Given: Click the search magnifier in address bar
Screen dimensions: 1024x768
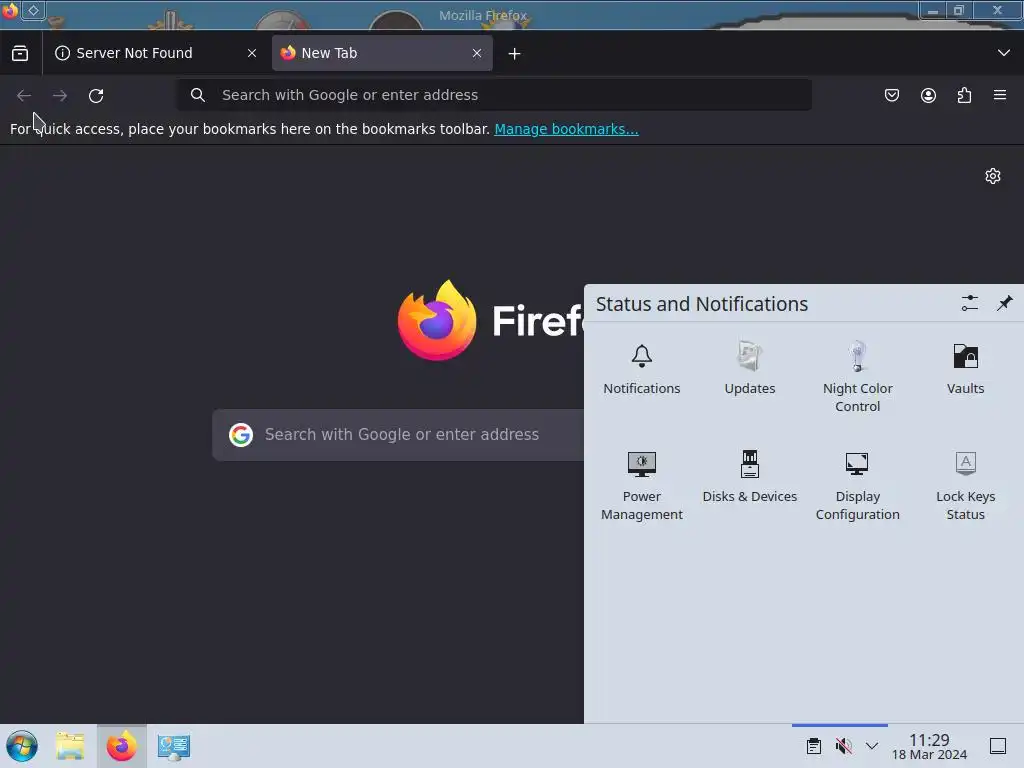Looking at the screenshot, I should coord(198,95).
